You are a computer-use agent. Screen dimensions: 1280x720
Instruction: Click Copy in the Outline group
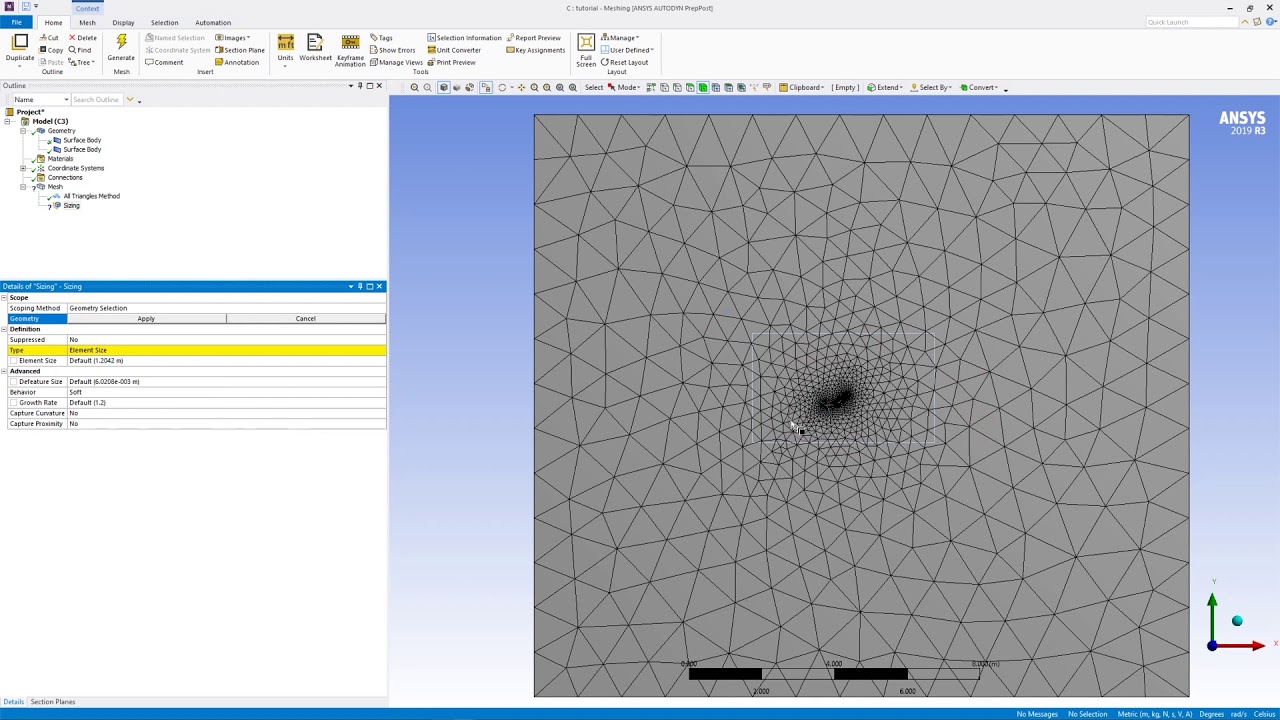click(51, 50)
